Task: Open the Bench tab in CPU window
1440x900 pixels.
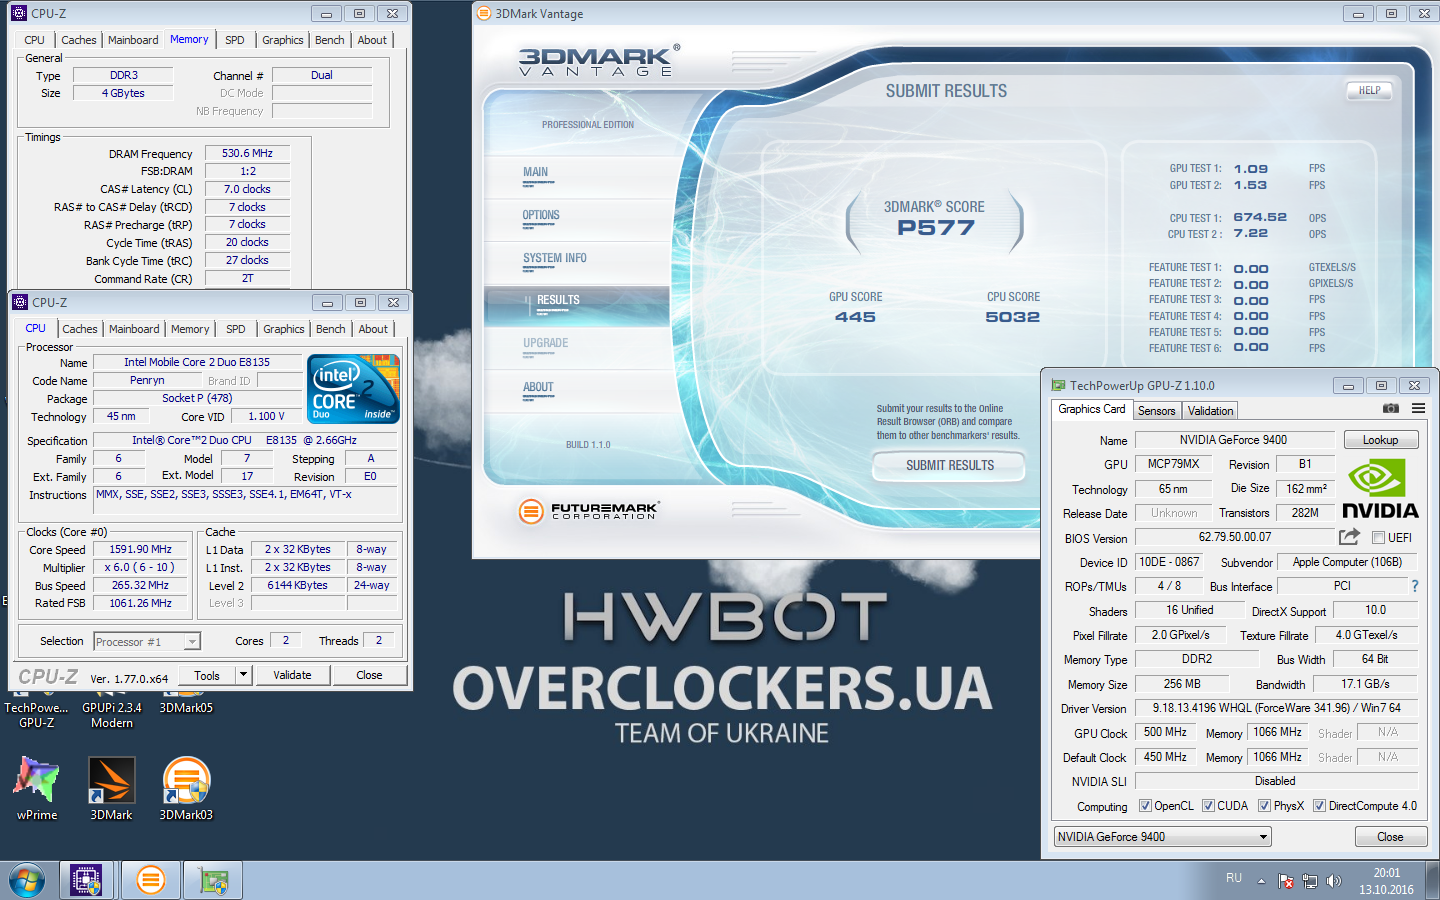Action: coord(330,329)
